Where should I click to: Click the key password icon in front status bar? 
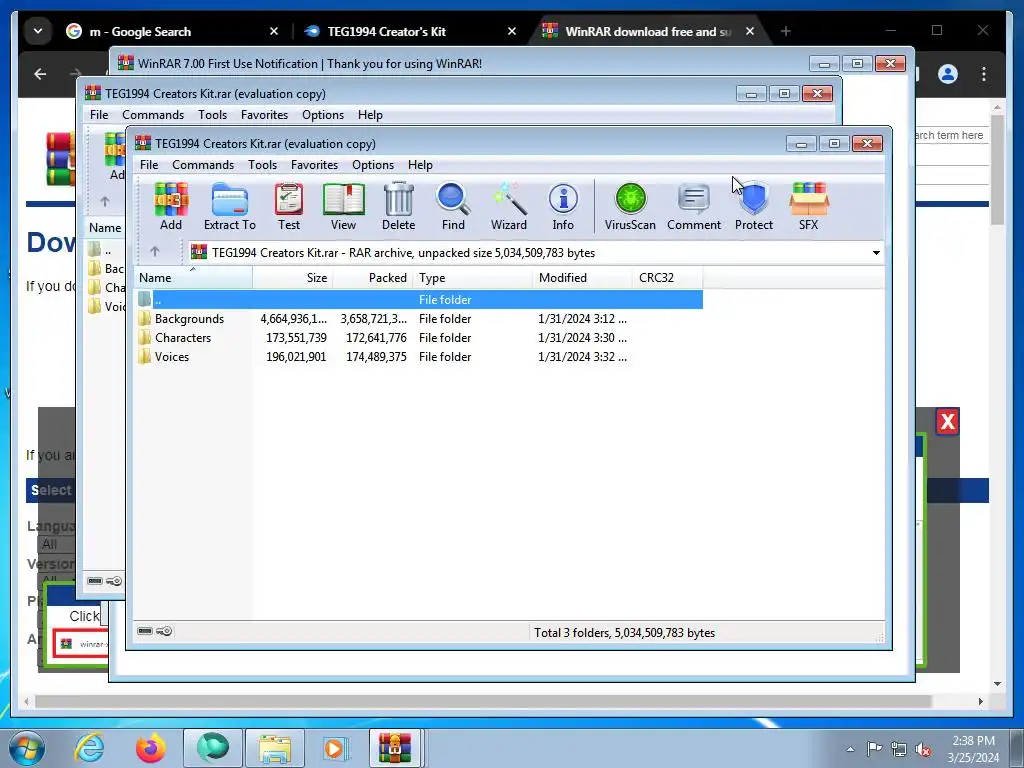(165, 632)
